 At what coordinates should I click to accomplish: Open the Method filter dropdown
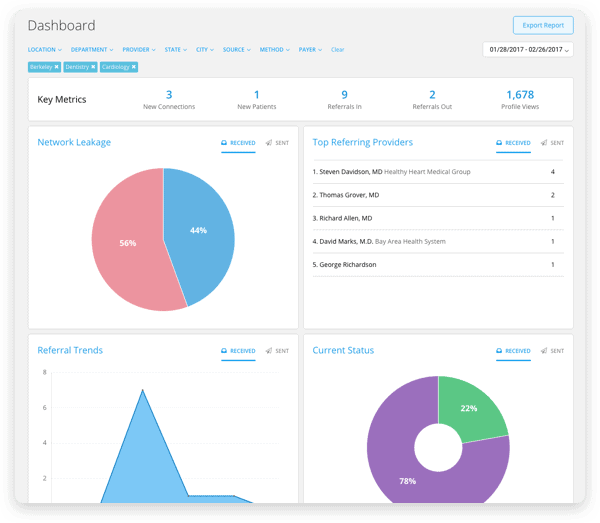pyautogui.click(x=274, y=50)
